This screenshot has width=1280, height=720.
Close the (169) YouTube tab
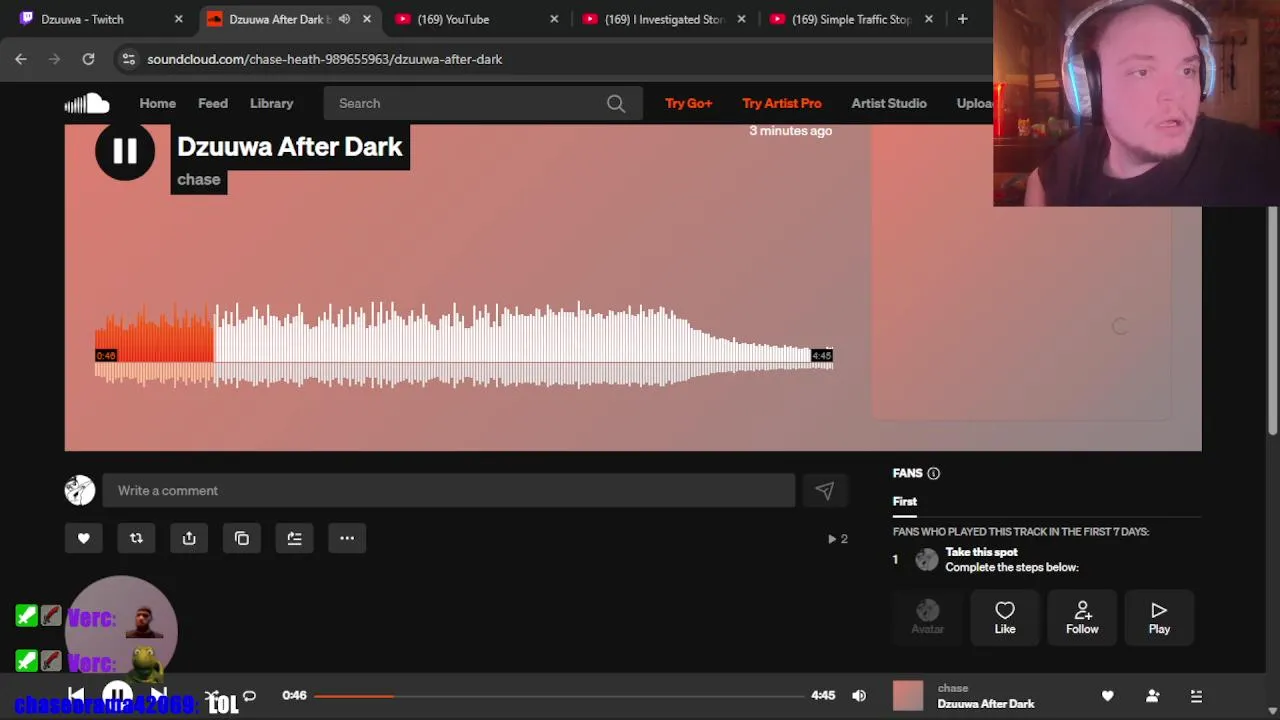coord(555,19)
